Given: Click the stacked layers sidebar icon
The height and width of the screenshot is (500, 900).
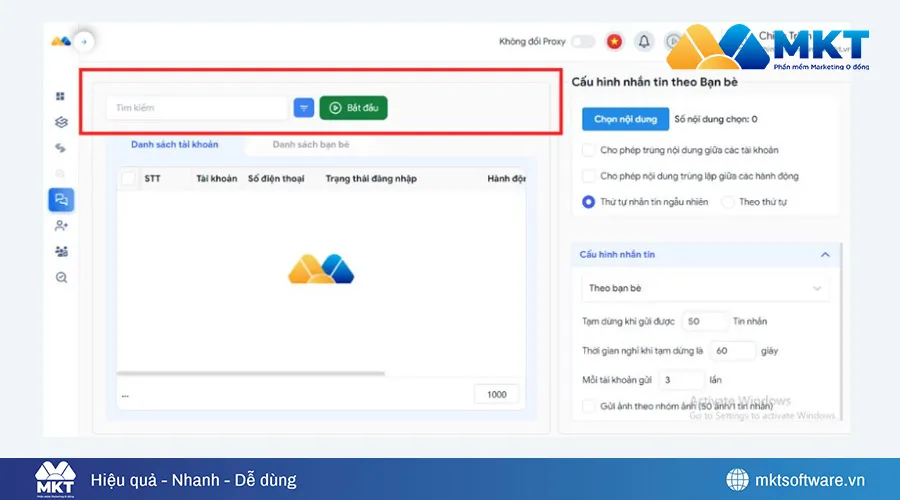Looking at the screenshot, I should [x=61, y=122].
